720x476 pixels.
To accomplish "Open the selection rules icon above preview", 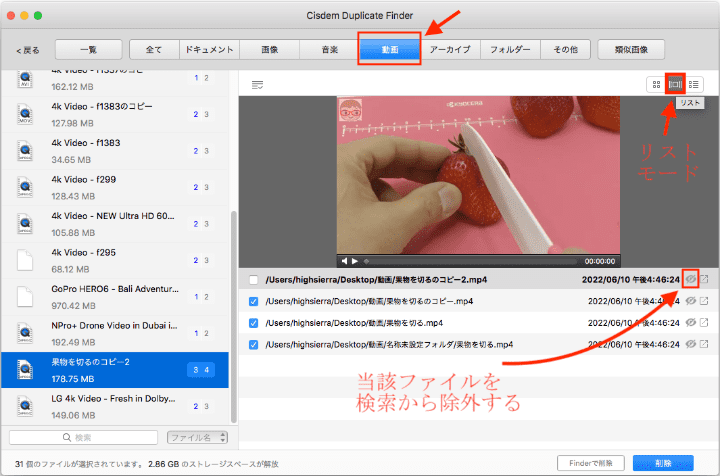I will (x=258, y=85).
